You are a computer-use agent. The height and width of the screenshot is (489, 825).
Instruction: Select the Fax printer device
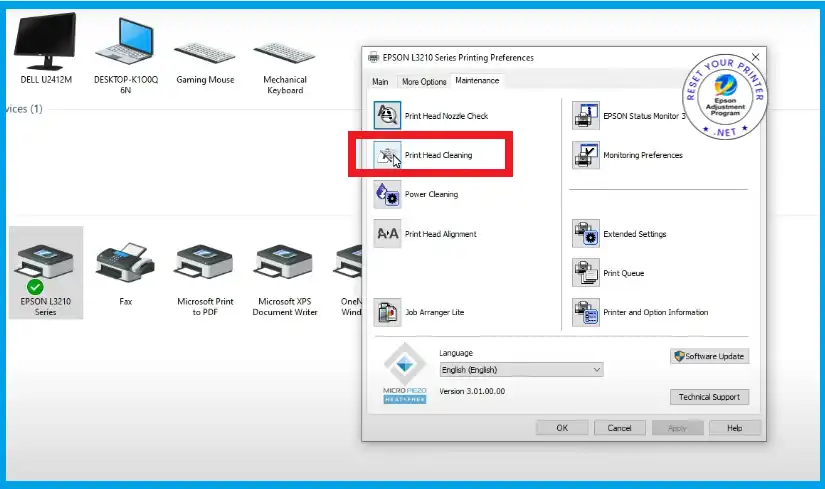click(125, 273)
